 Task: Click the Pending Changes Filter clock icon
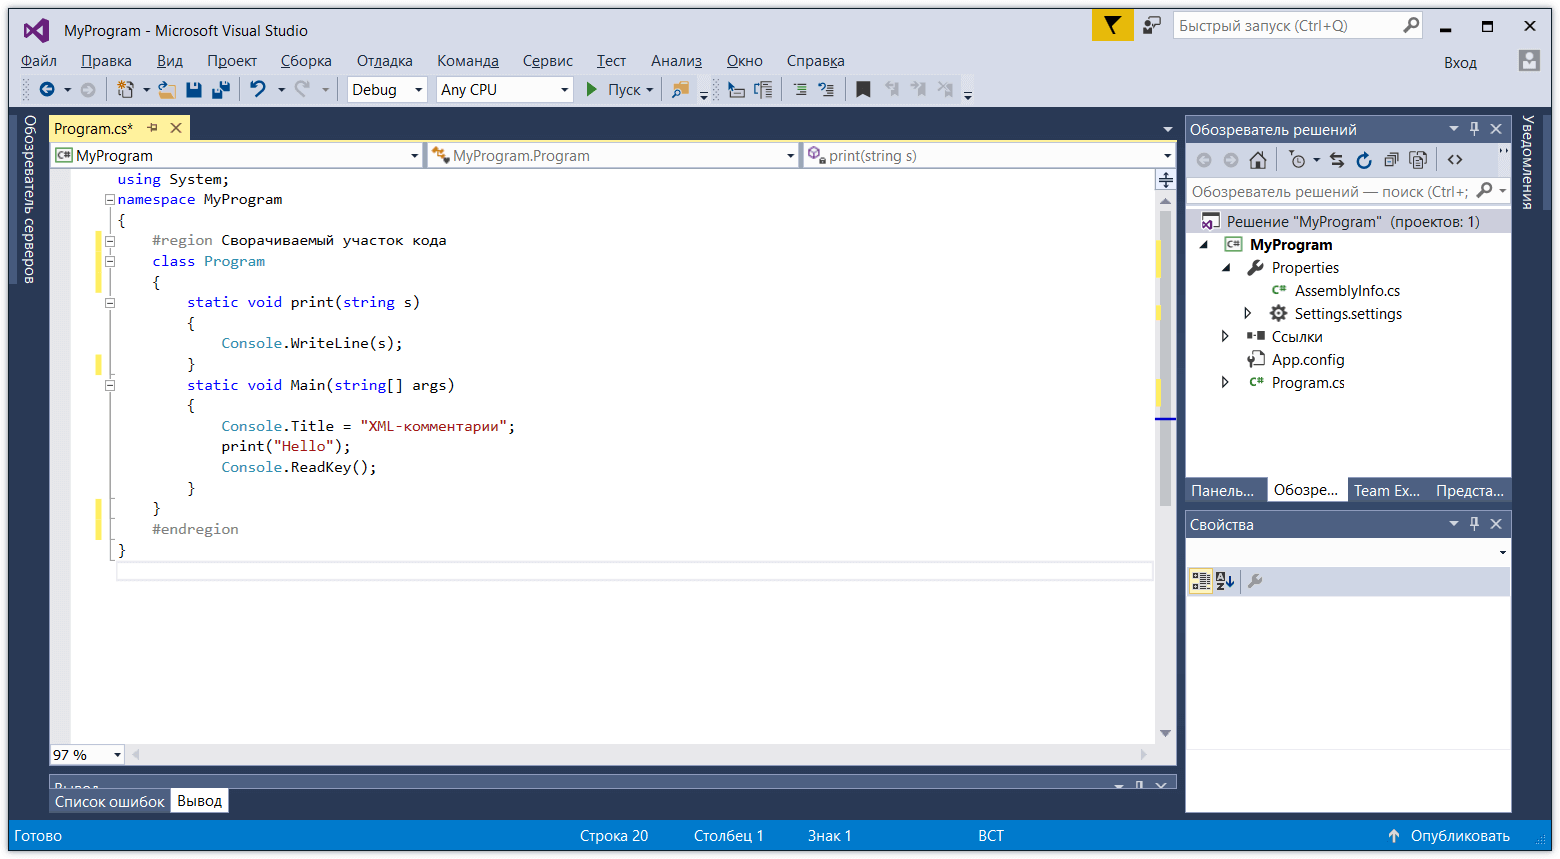tap(1298, 160)
